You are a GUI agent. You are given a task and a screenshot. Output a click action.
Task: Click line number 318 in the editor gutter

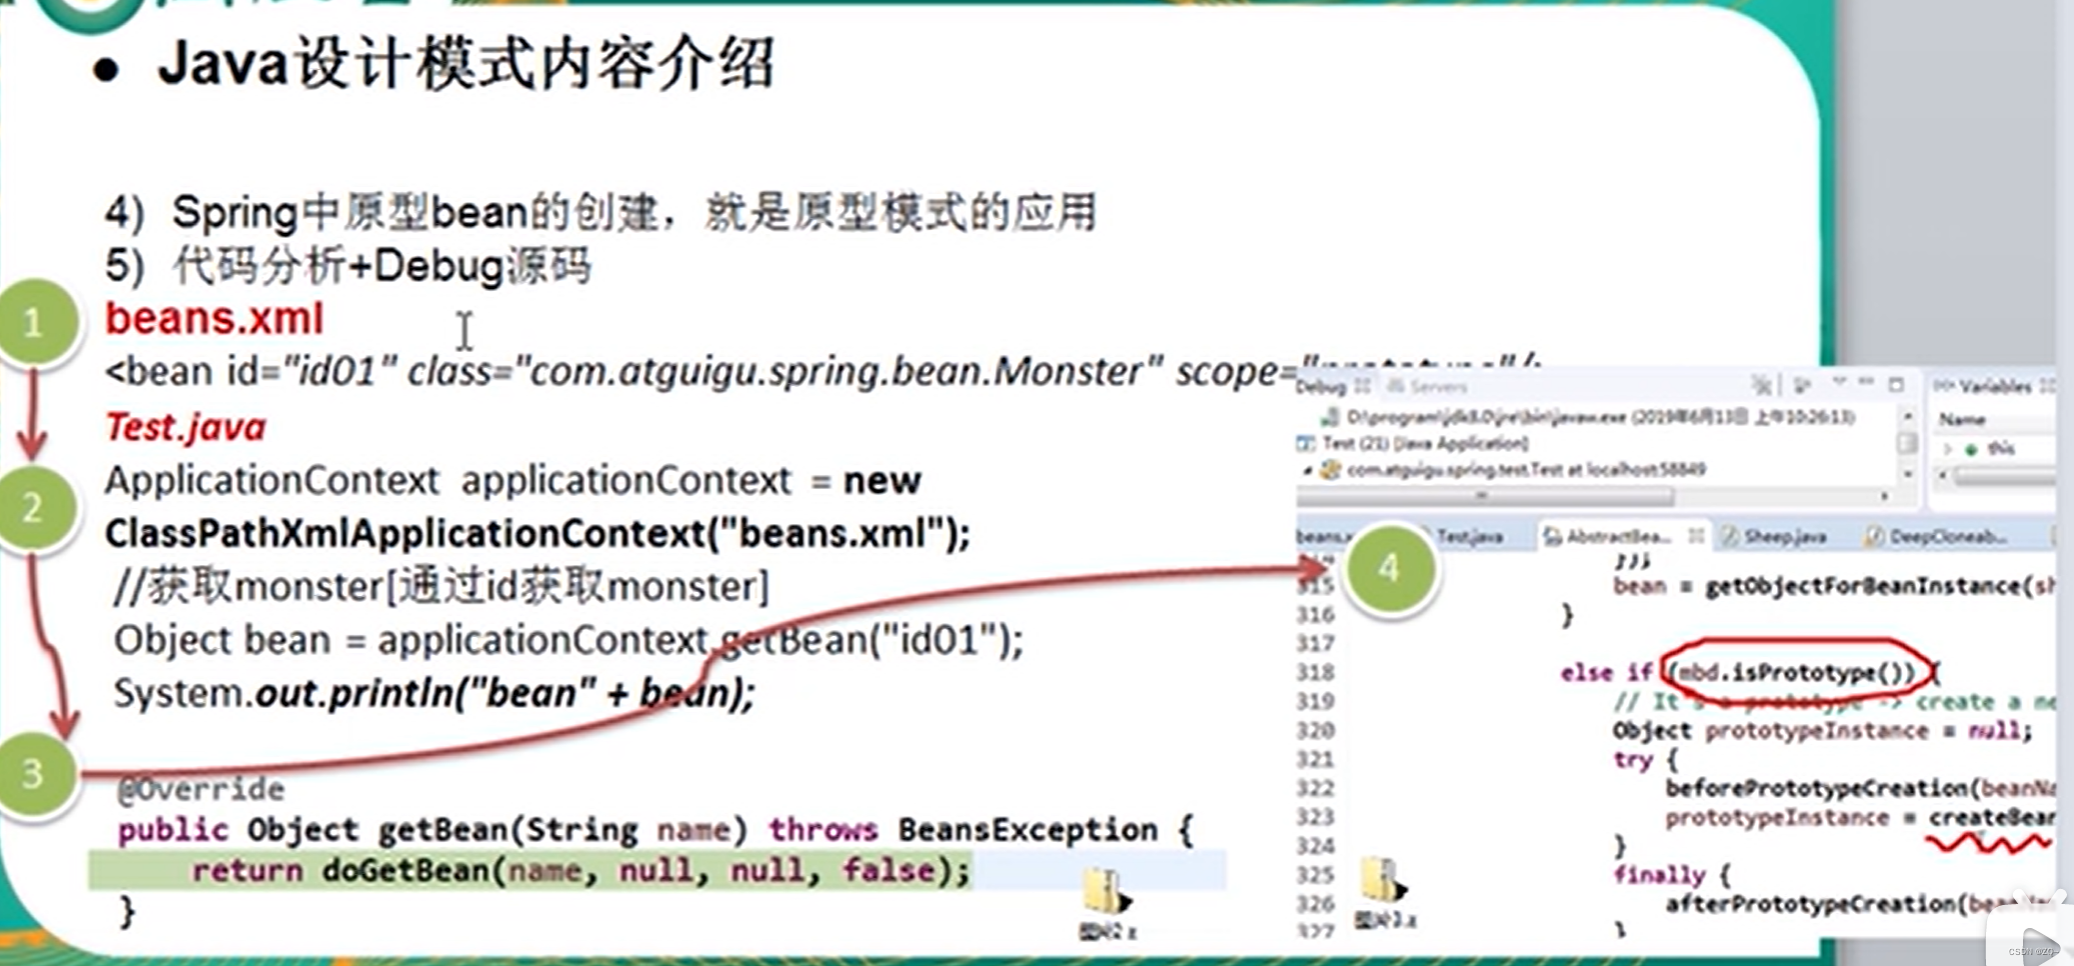click(1316, 672)
